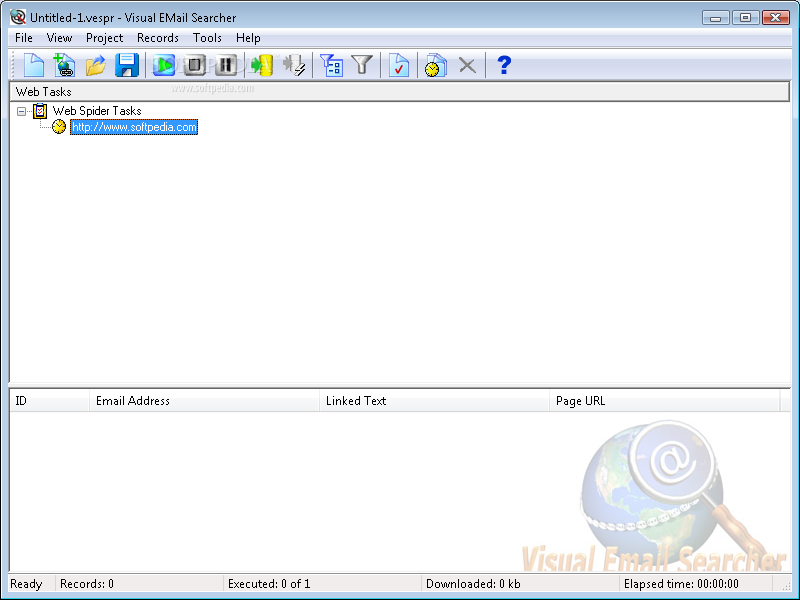
Task: Add a new web task with globe-plus icon
Action: 64,65
